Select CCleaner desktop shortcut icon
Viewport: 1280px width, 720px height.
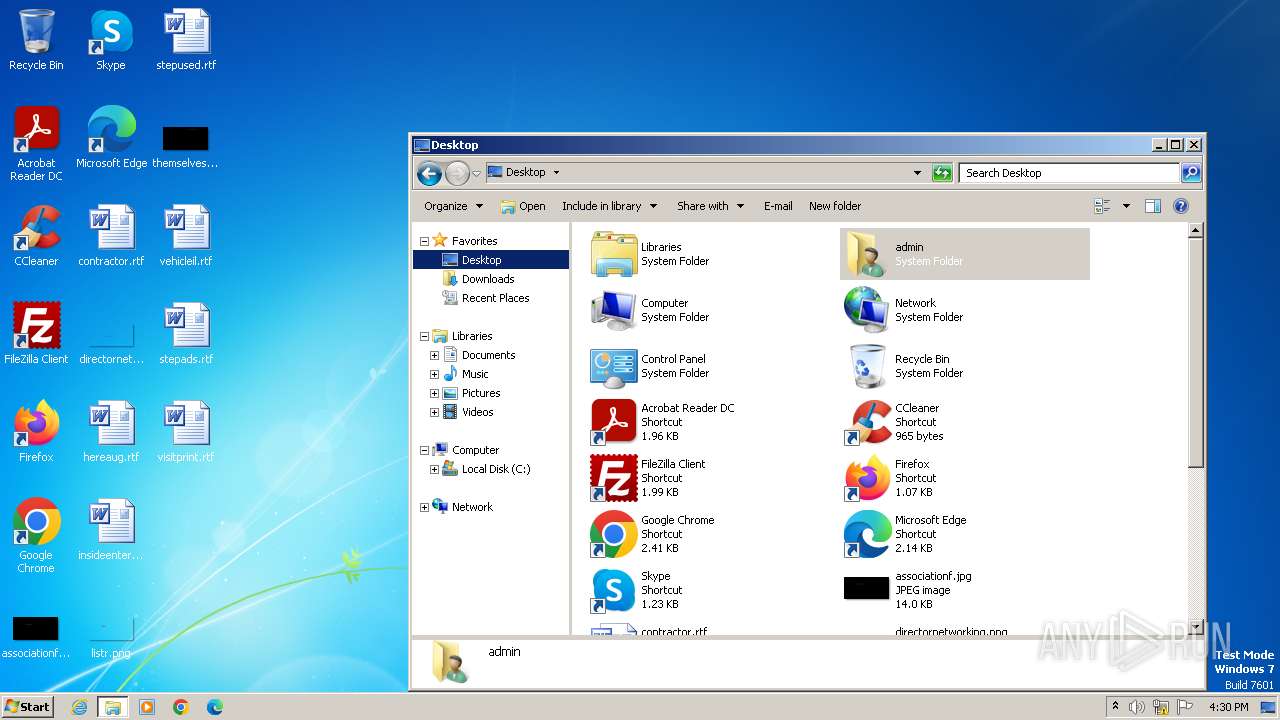pyautogui.click(x=36, y=236)
